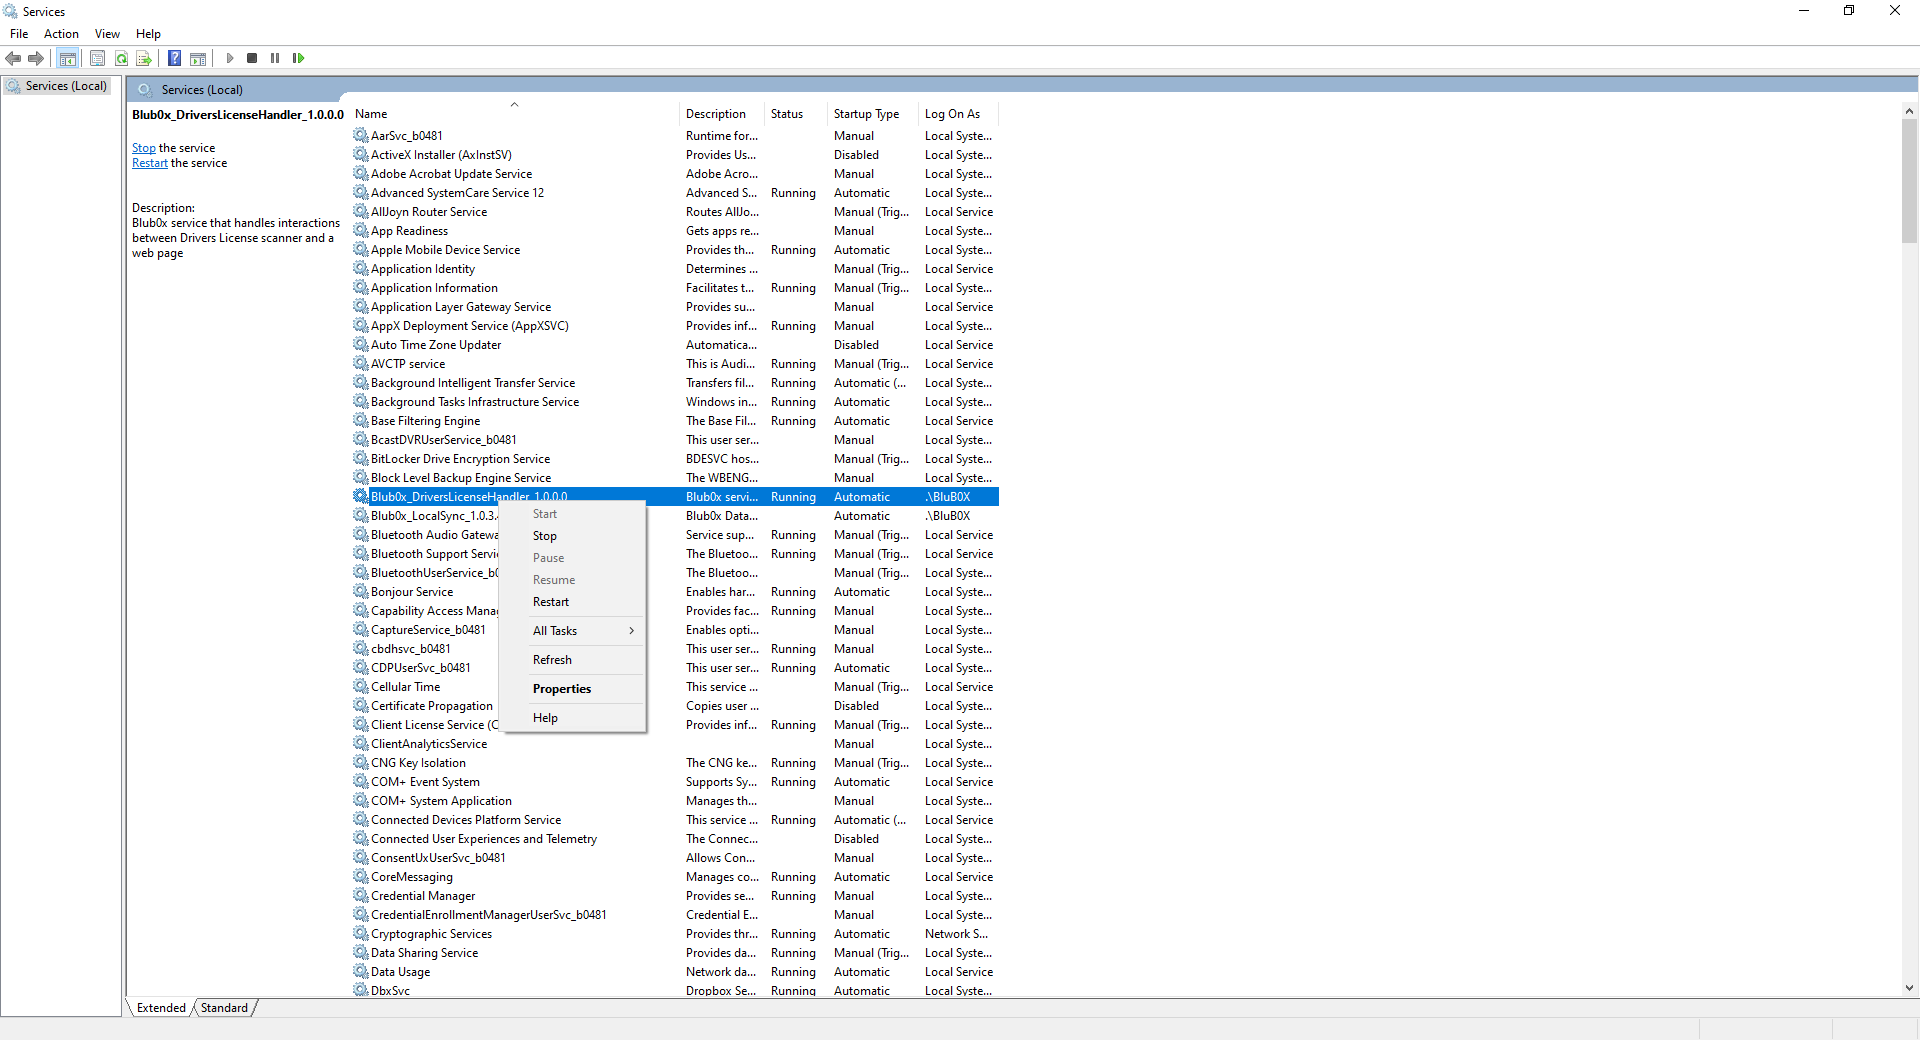Sort services by Name column header

[x=371, y=114]
